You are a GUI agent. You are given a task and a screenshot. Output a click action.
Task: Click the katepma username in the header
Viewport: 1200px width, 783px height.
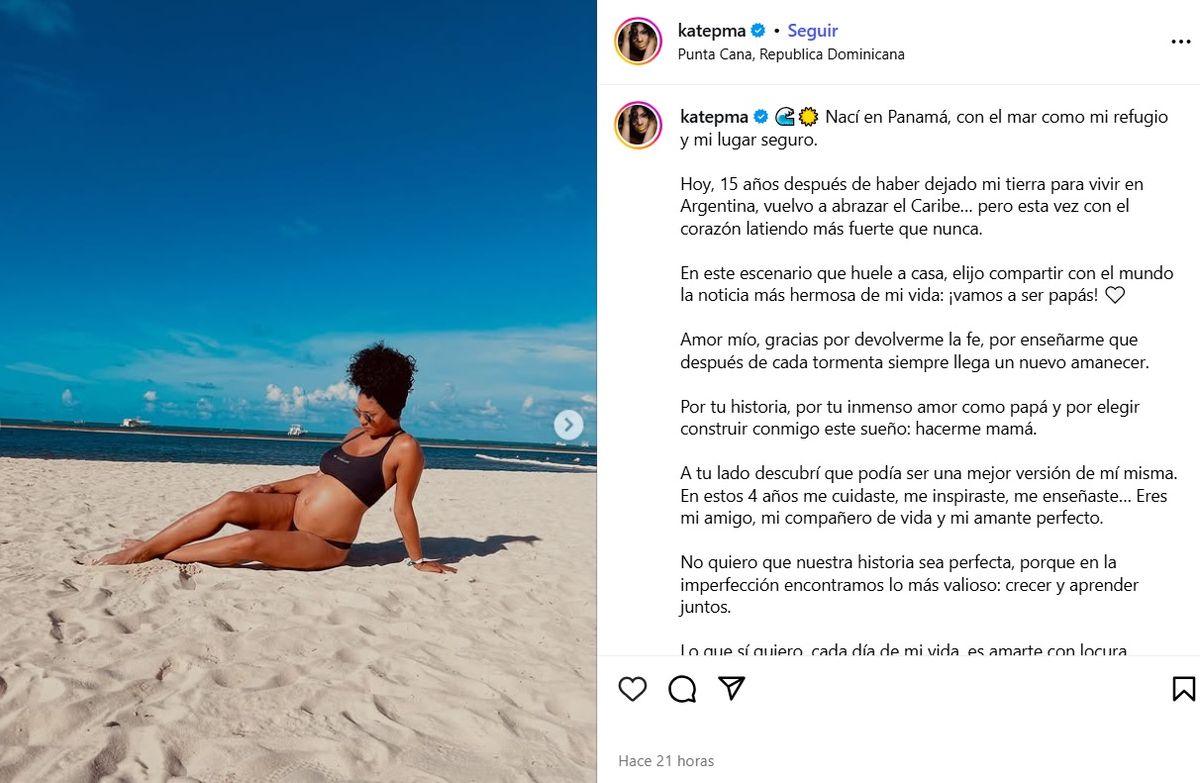712,31
